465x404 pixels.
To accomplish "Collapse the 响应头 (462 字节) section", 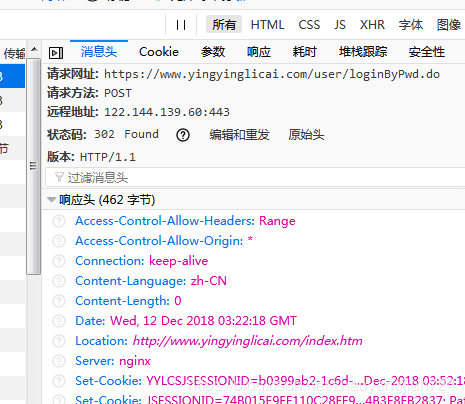I will (x=51, y=200).
